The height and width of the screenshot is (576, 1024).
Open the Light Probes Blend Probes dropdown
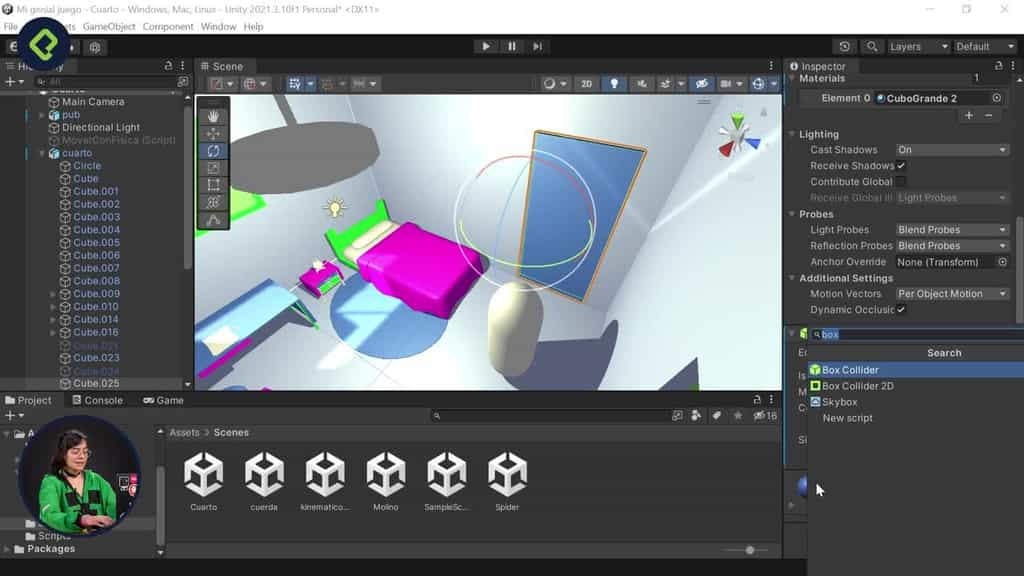click(950, 229)
